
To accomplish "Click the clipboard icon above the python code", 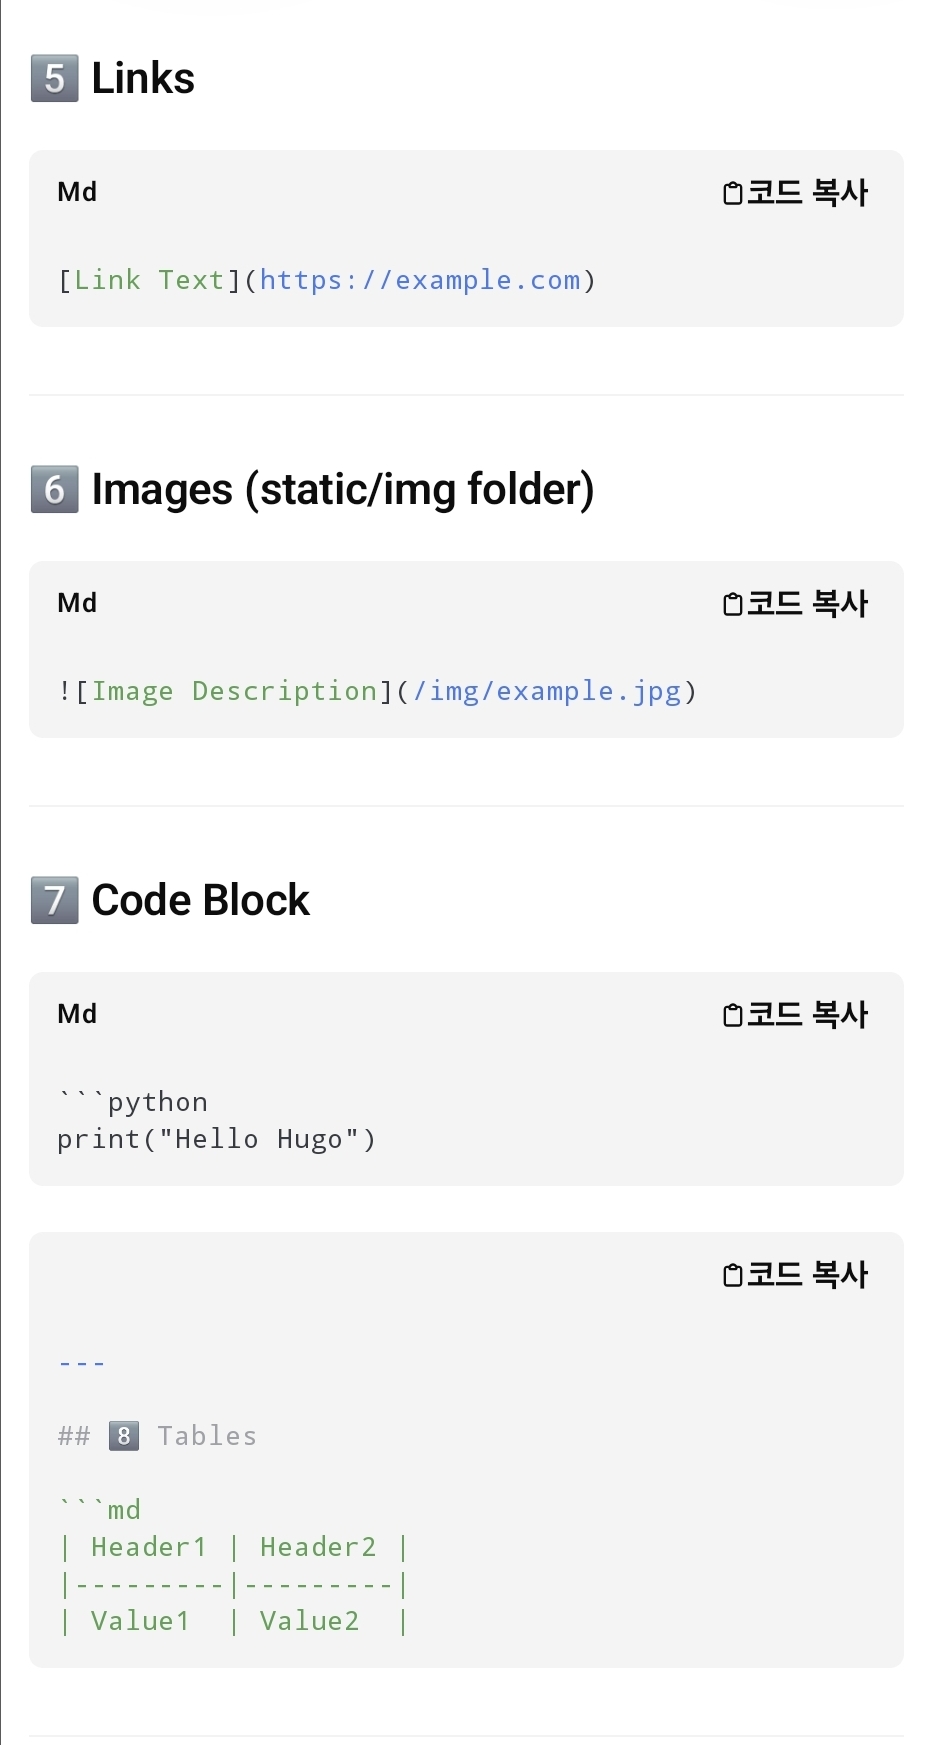I will [733, 1015].
